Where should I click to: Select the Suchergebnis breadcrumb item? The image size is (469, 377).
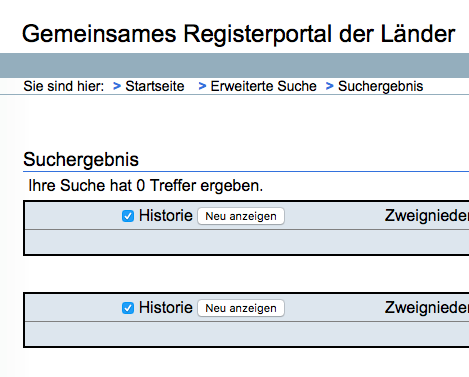(x=380, y=86)
